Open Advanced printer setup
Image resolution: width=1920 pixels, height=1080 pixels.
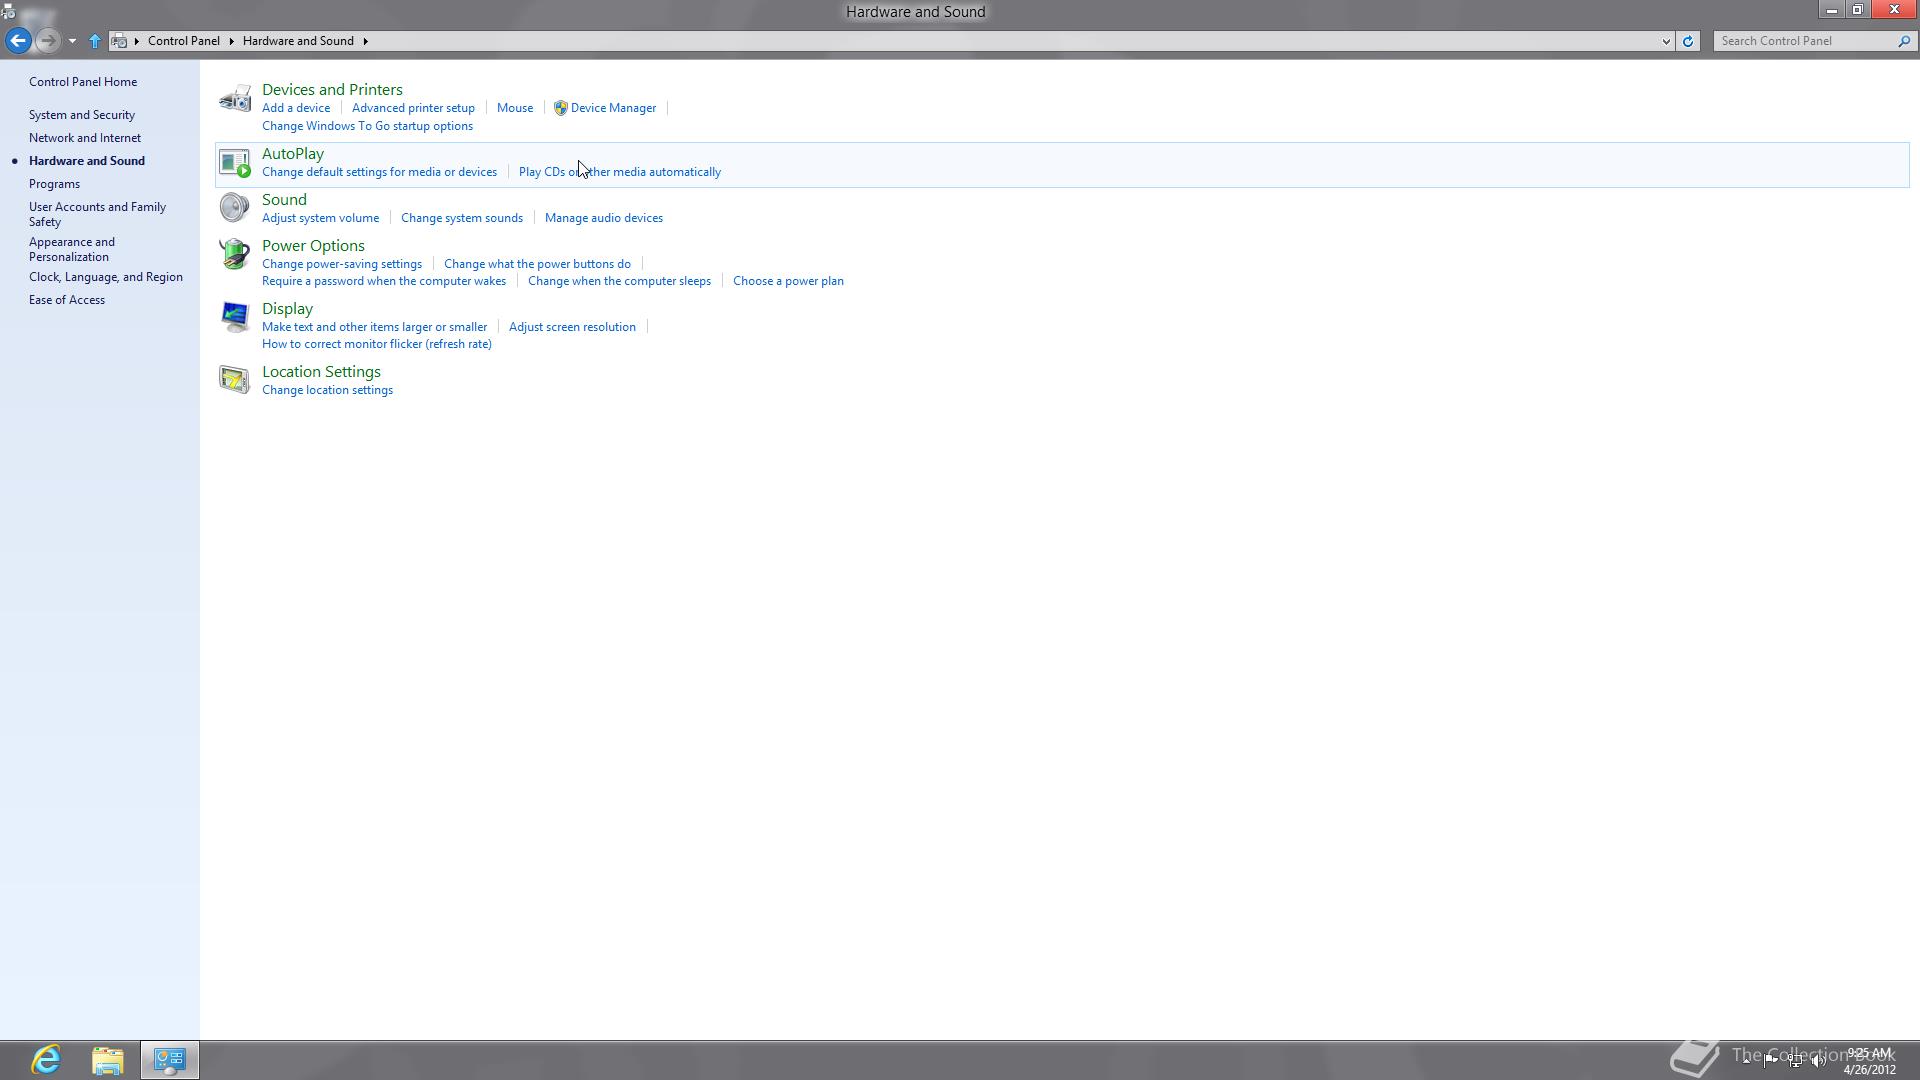click(413, 108)
